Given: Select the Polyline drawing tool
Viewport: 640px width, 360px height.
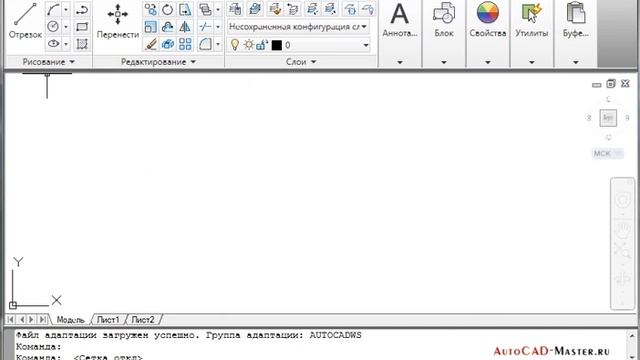Looking at the screenshot, I should (x=82, y=9).
